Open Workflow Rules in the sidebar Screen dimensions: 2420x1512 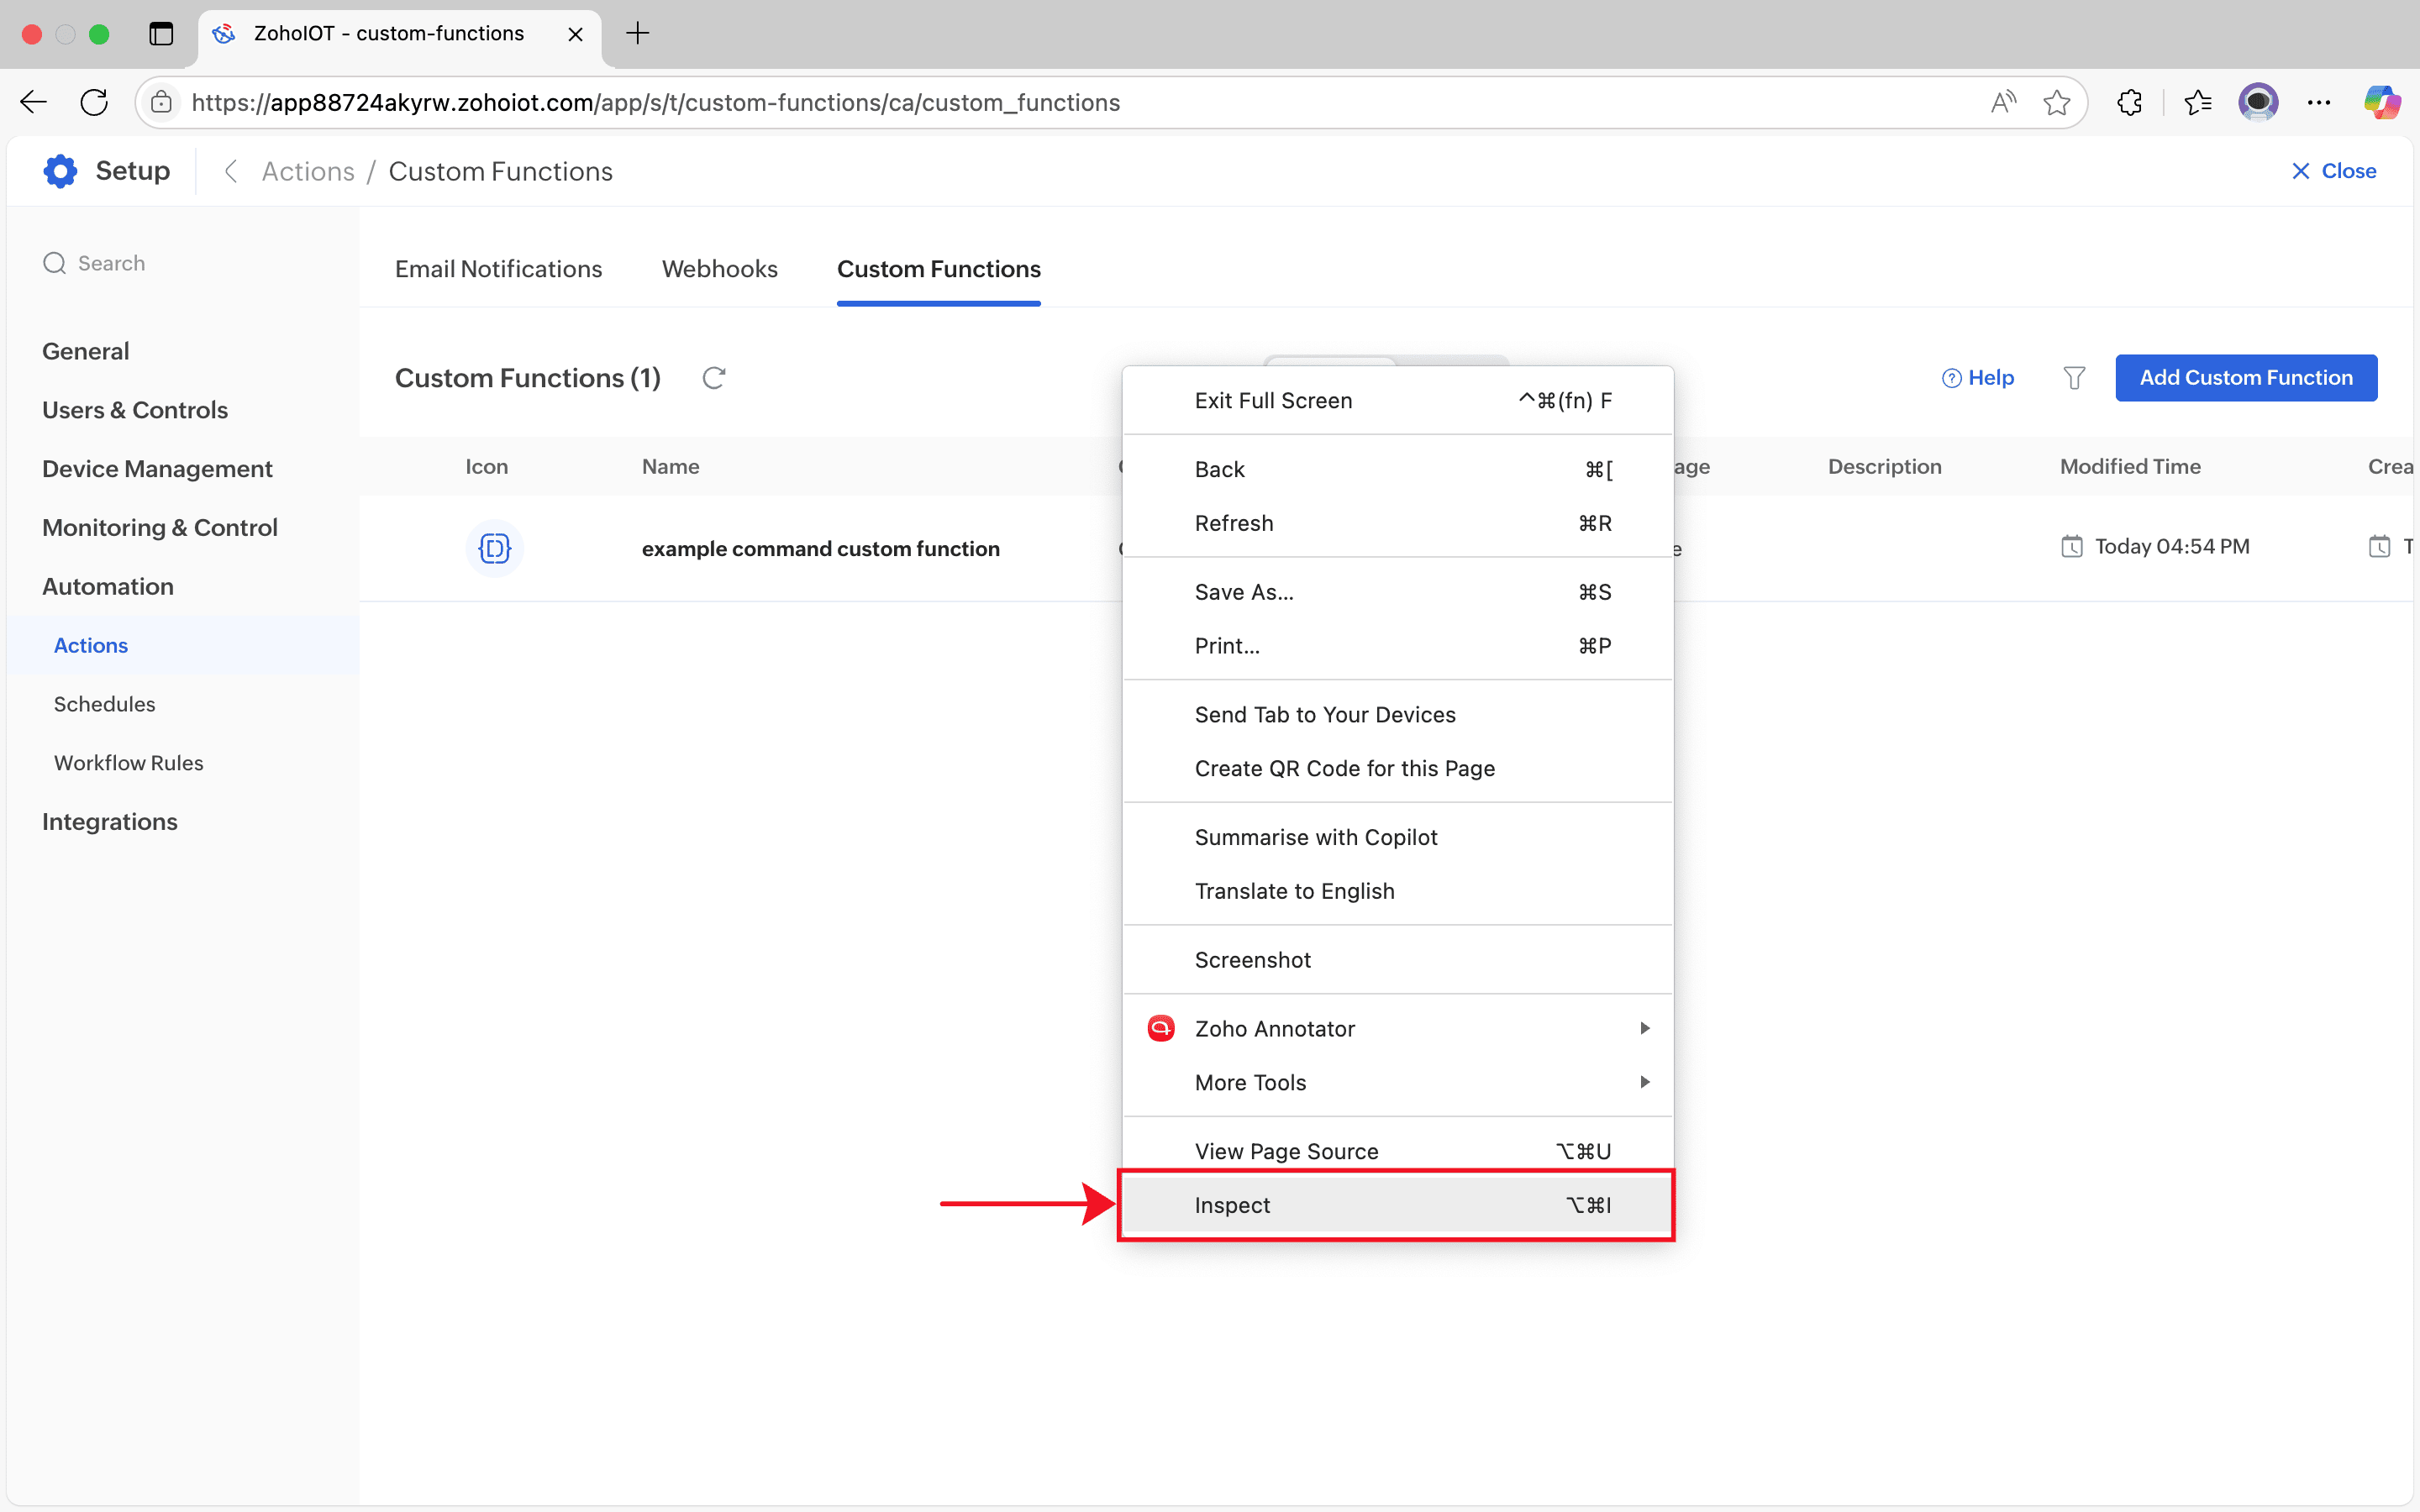click(x=128, y=763)
